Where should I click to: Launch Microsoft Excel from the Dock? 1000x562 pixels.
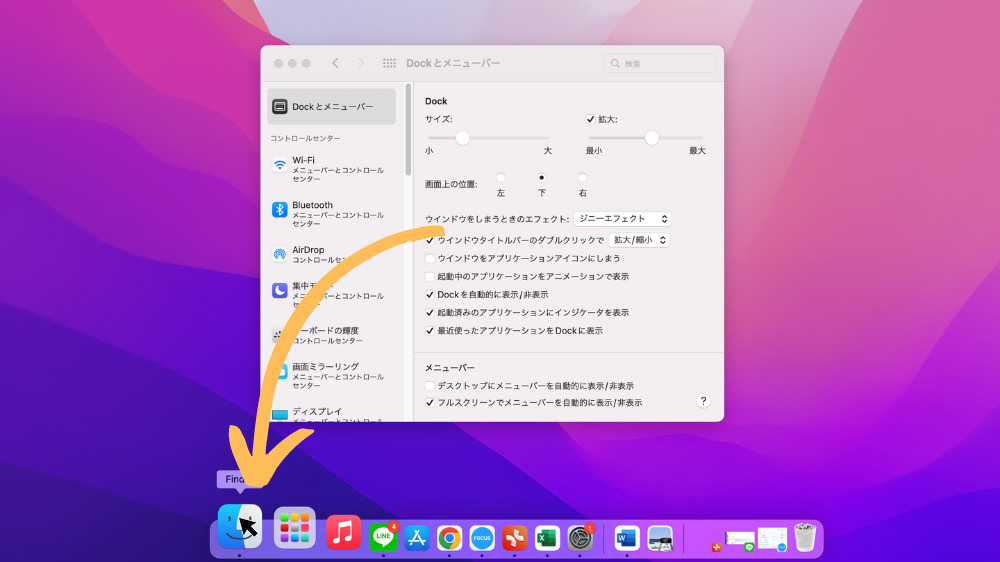[547, 538]
